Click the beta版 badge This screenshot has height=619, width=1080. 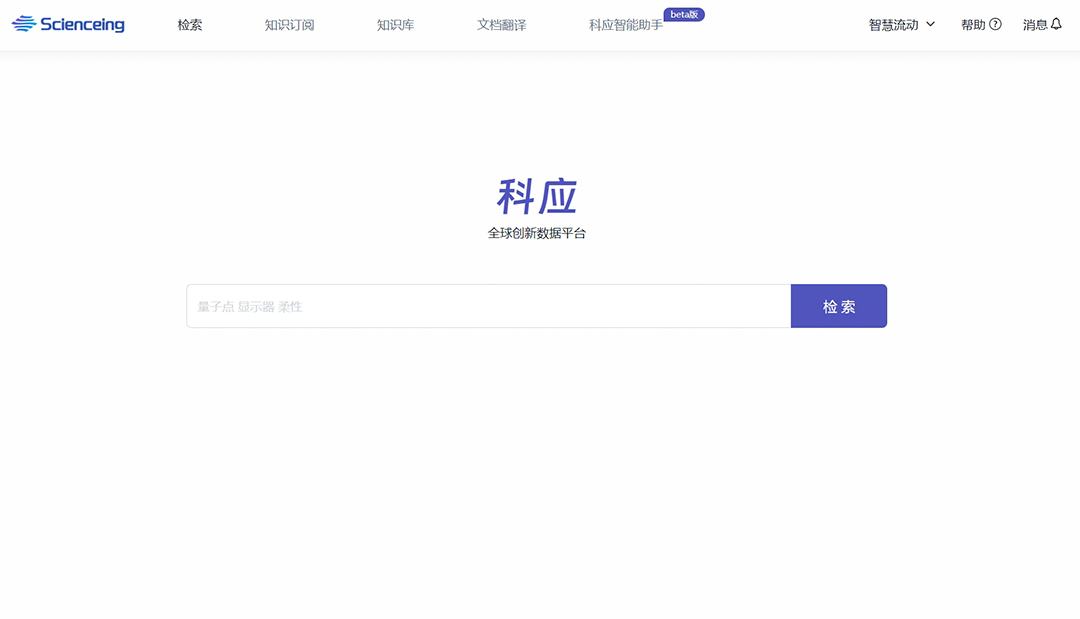click(x=684, y=14)
